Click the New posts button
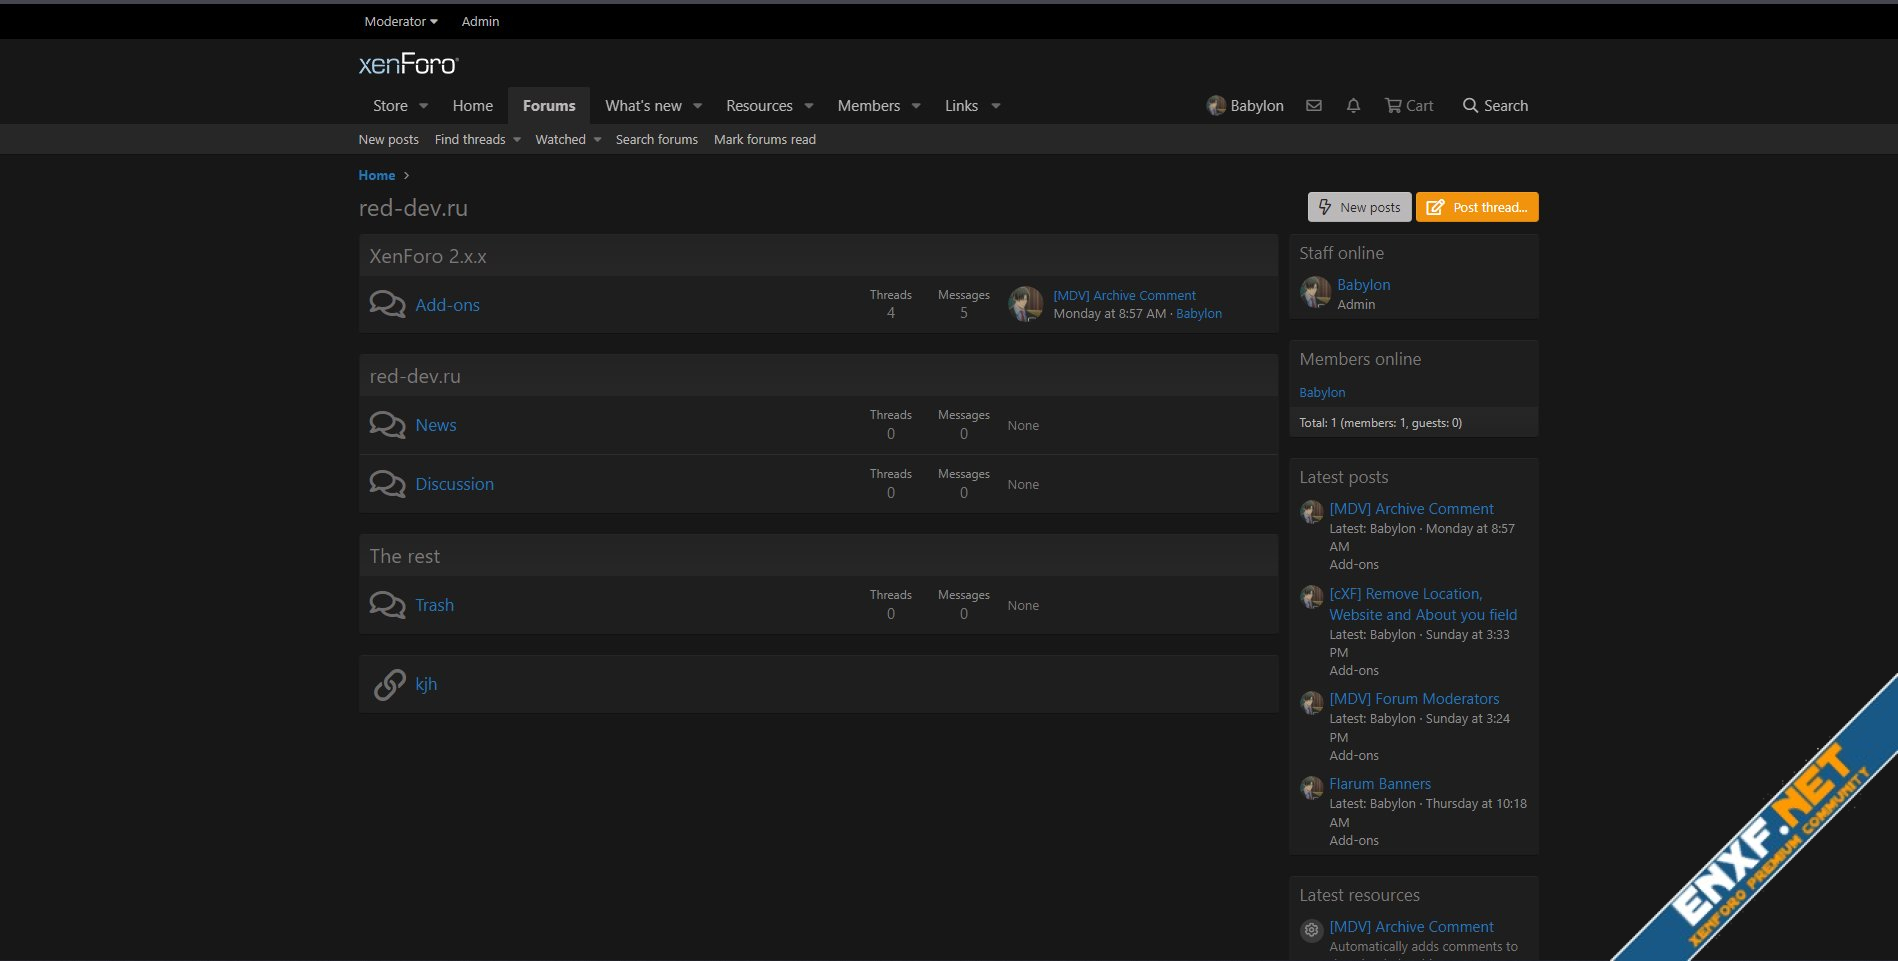Image resolution: width=1898 pixels, height=961 pixels. click(x=1359, y=207)
